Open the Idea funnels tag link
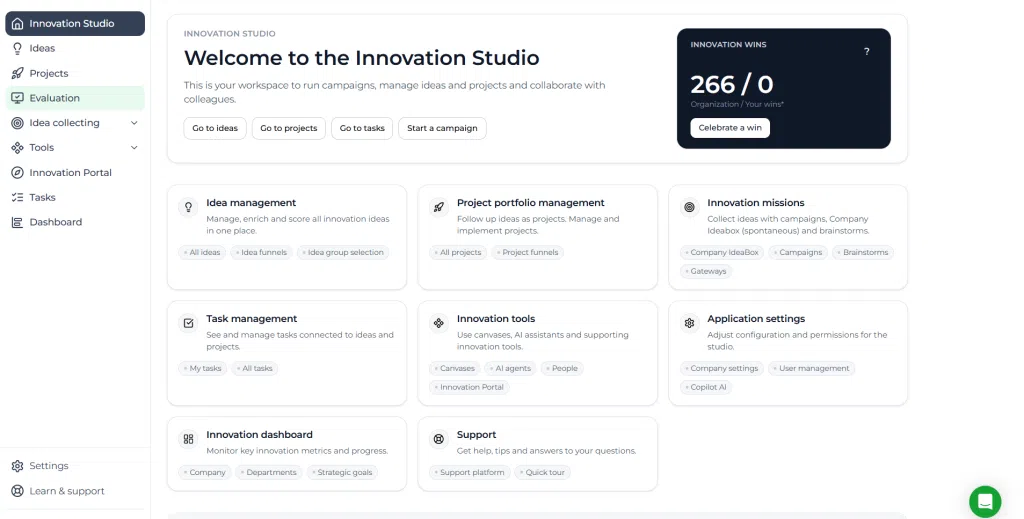Viewport: 1024px width, 519px height. coord(261,253)
